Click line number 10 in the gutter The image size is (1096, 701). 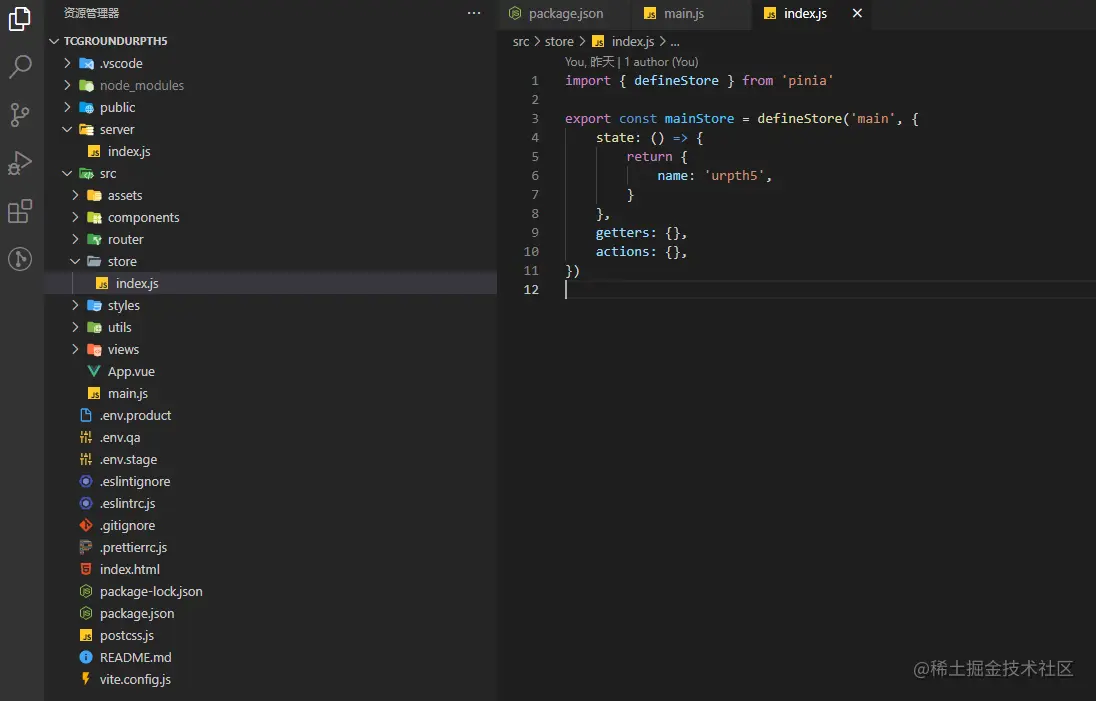coord(531,252)
